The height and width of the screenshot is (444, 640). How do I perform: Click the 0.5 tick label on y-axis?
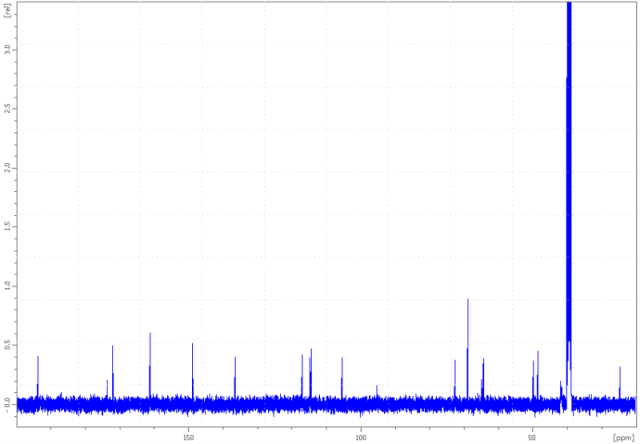[8, 345]
